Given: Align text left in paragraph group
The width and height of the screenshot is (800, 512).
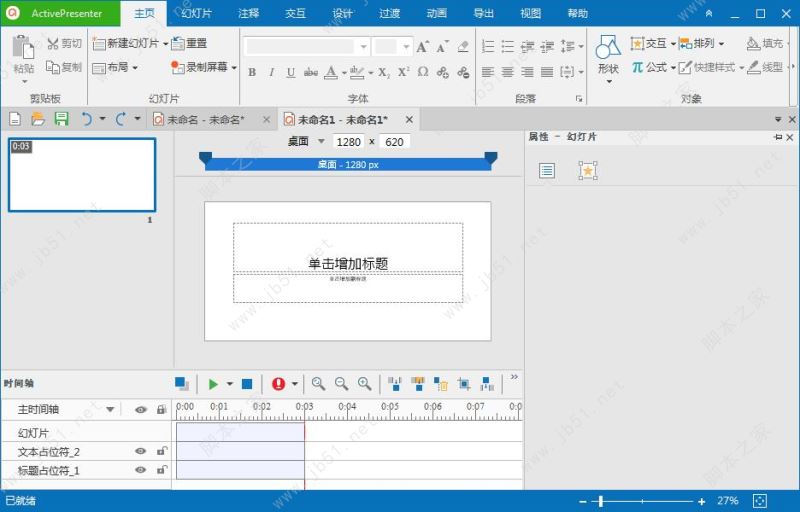Looking at the screenshot, I should tap(488, 72).
